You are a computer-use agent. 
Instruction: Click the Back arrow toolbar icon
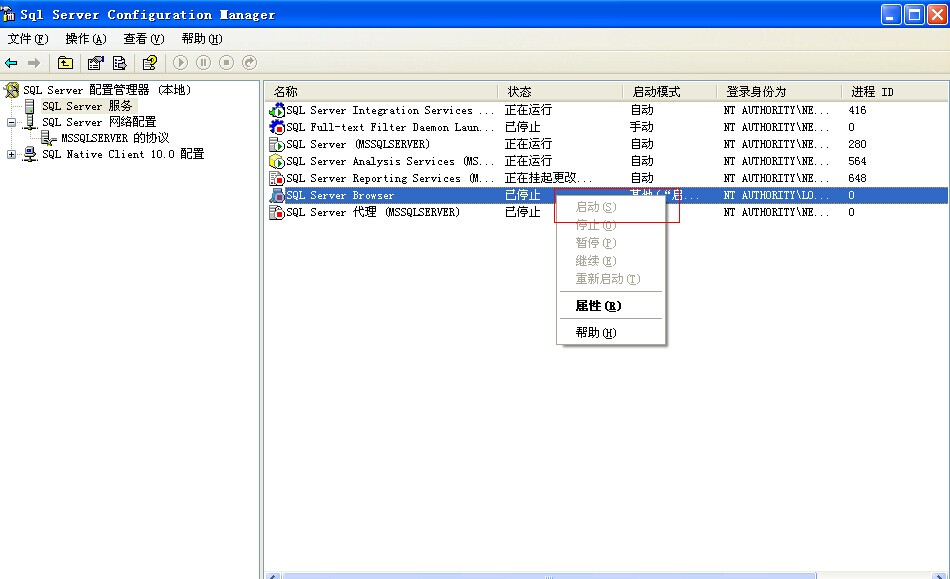point(11,63)
